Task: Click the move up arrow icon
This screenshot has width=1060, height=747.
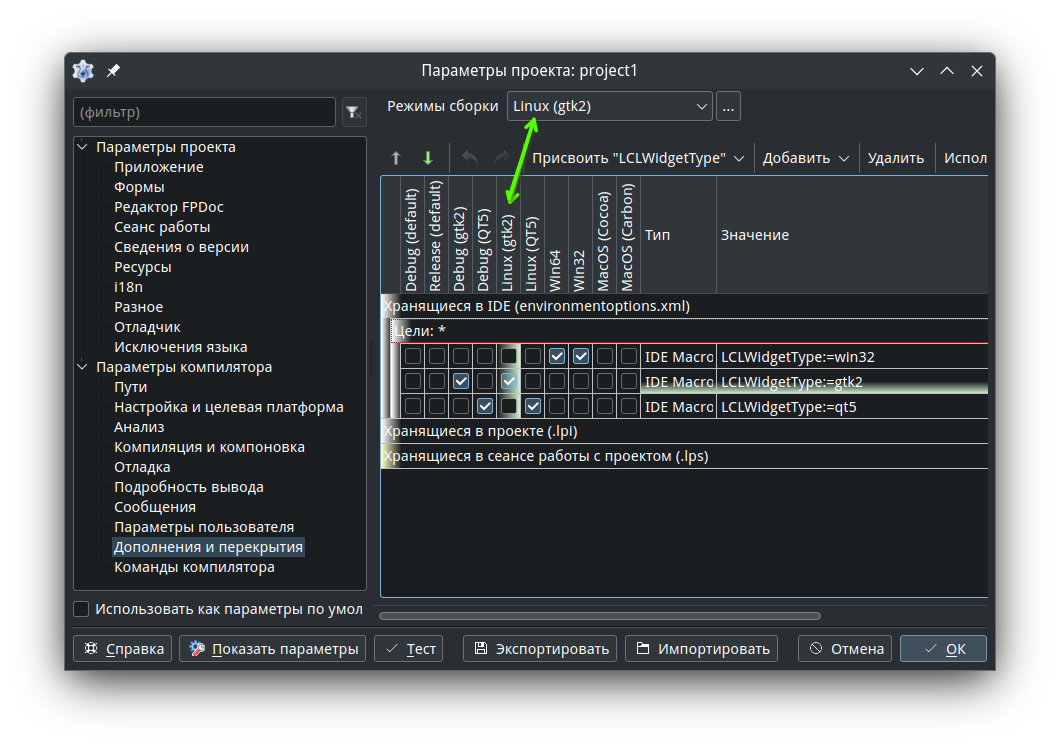Action: click(x=396, y=158)
